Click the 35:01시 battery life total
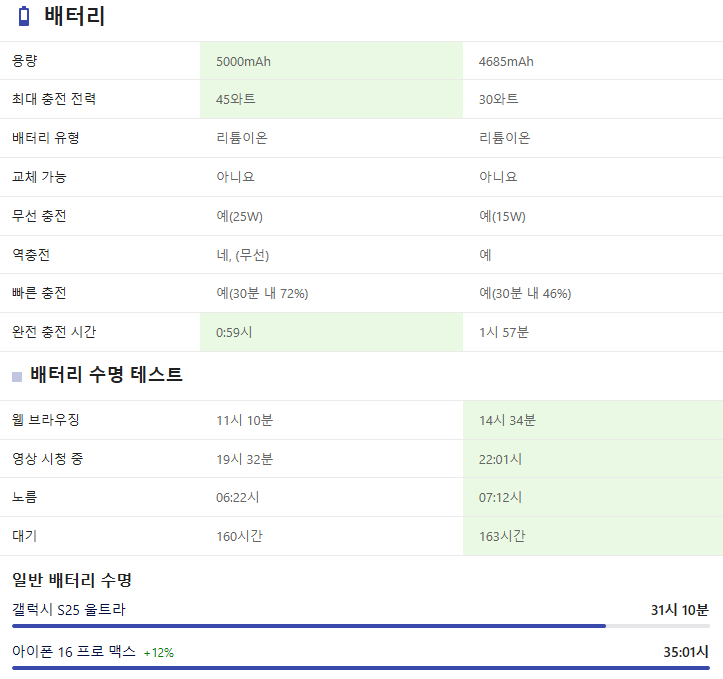 (x=686, y=652)
